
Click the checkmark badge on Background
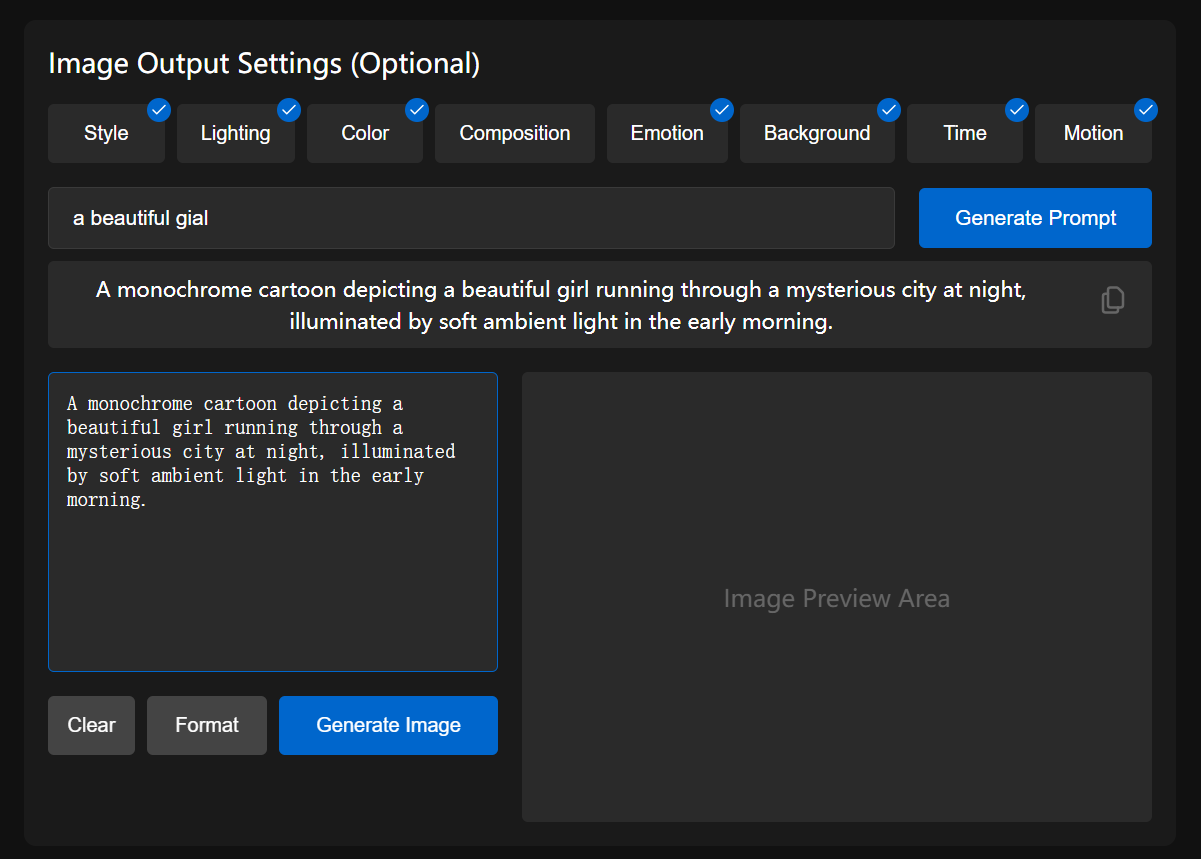(x=889, y=109)
